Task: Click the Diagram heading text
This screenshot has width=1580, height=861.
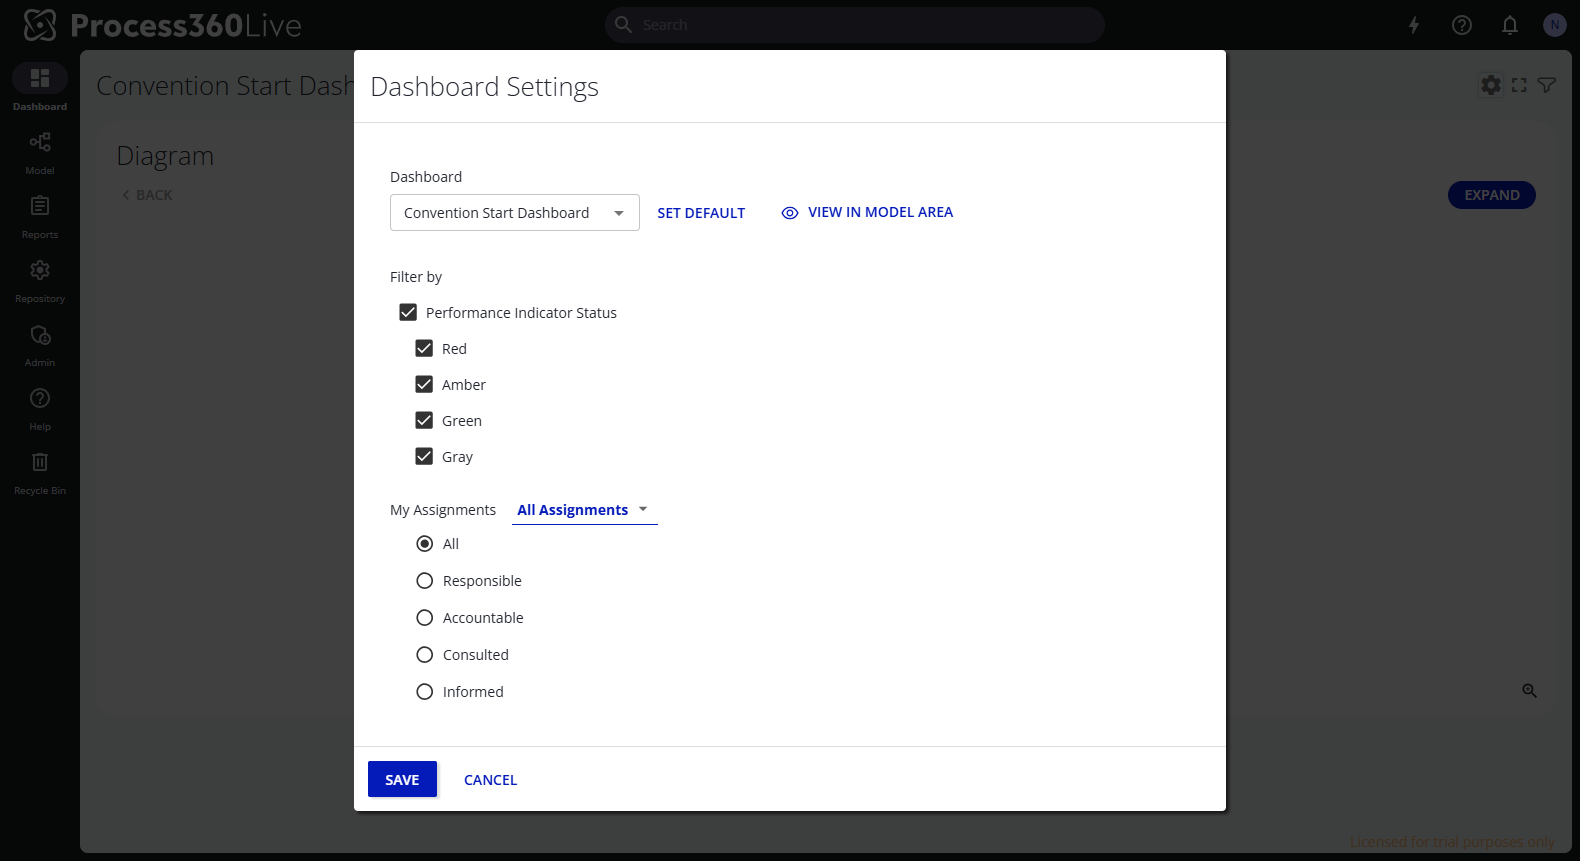Action: [x=165, y=156]
